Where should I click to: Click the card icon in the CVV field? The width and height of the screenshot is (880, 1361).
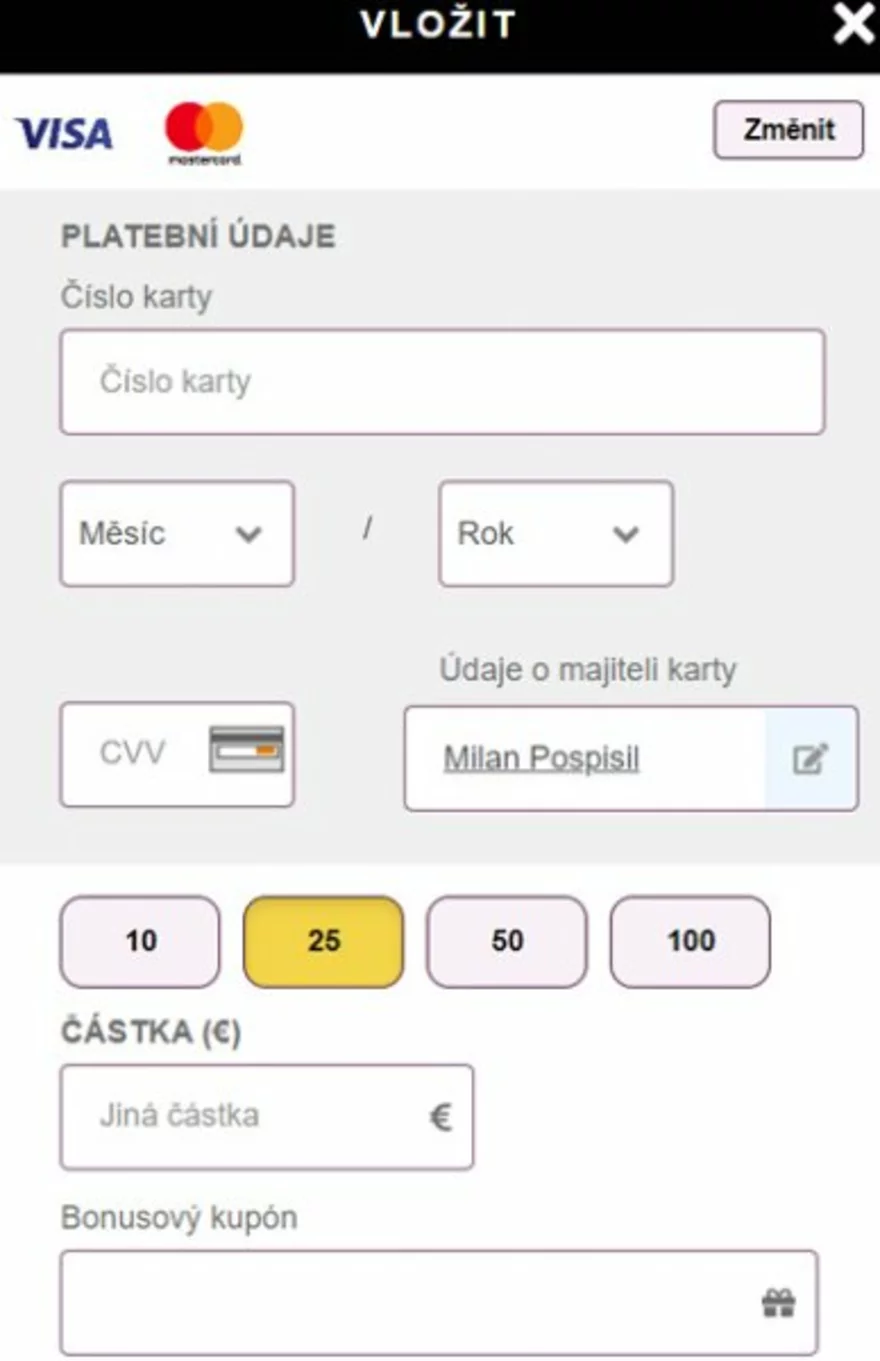[x=246, y=750]
